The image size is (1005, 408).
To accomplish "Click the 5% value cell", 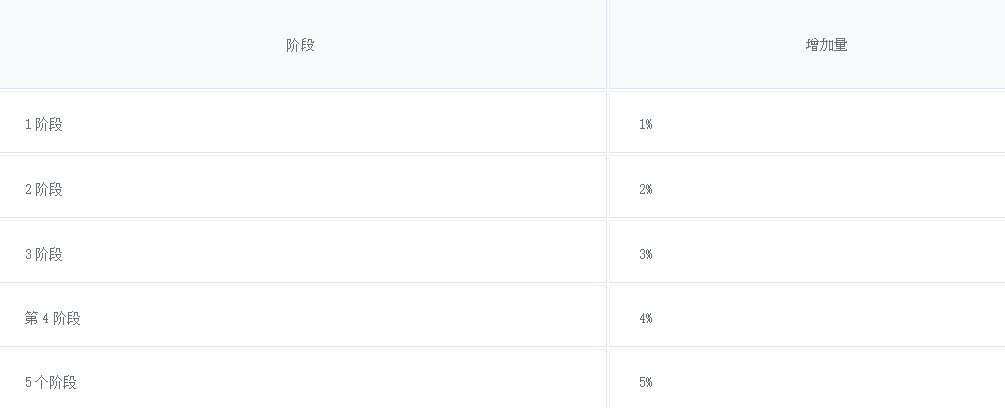I will pos(646,382).
